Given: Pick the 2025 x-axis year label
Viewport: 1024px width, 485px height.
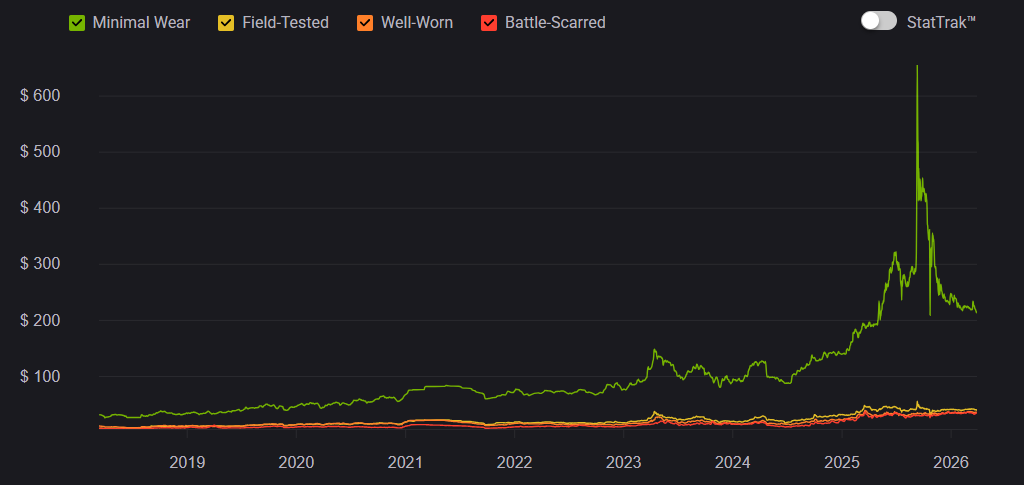Looking at the screenshot, I should pos(842,462).
